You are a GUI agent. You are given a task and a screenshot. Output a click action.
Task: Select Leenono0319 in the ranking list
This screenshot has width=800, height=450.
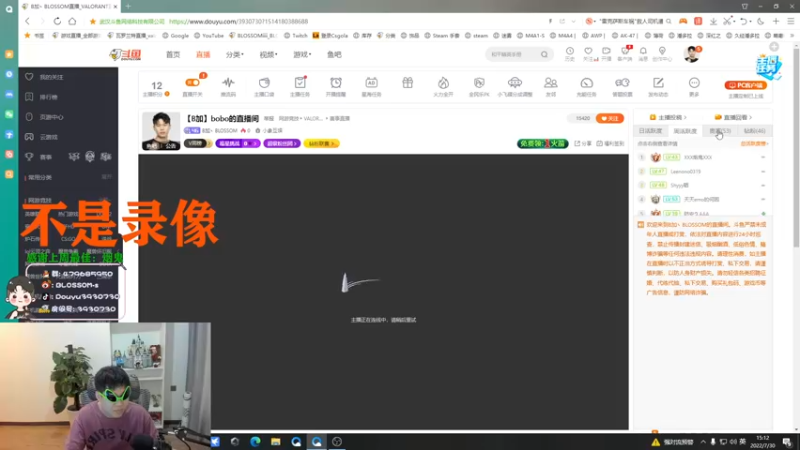[x=685, y=171]
